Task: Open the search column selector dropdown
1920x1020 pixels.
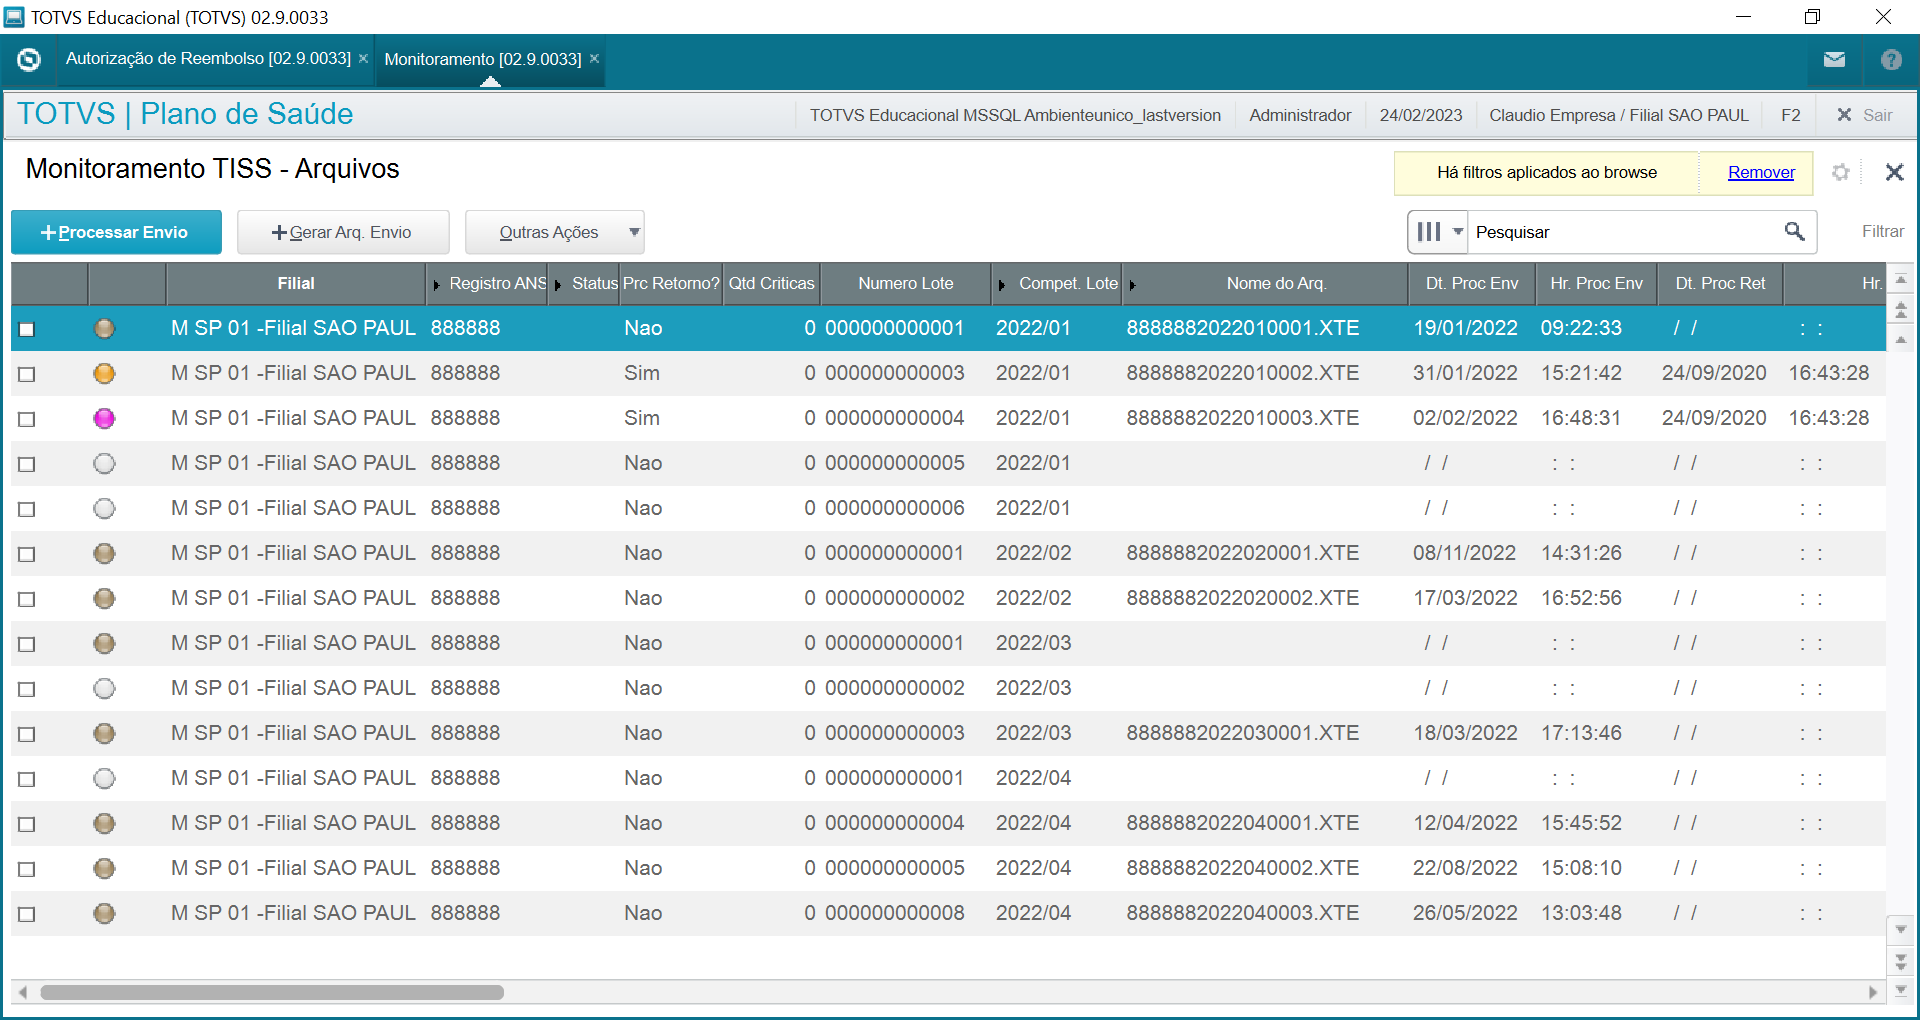Action: [1438, 232]
